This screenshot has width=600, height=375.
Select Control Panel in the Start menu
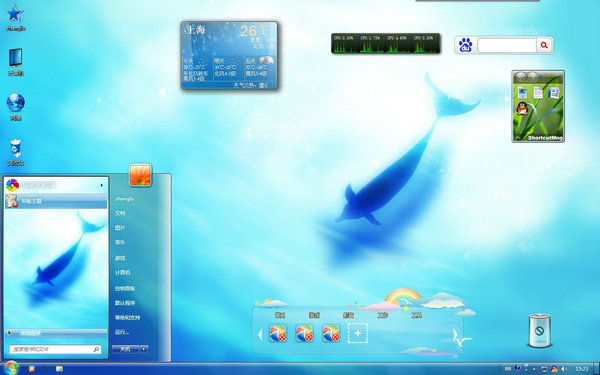tap(125, 289)
